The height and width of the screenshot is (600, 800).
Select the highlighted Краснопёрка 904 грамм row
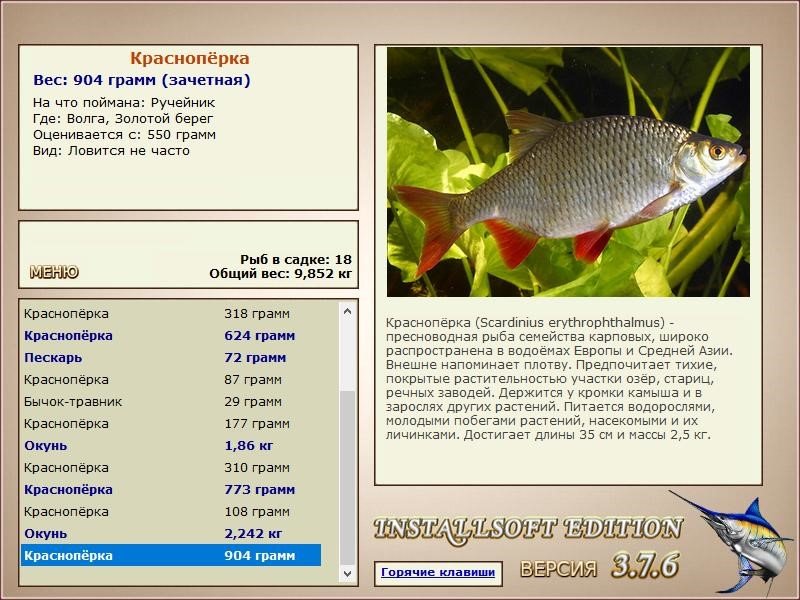click(171, 555)
